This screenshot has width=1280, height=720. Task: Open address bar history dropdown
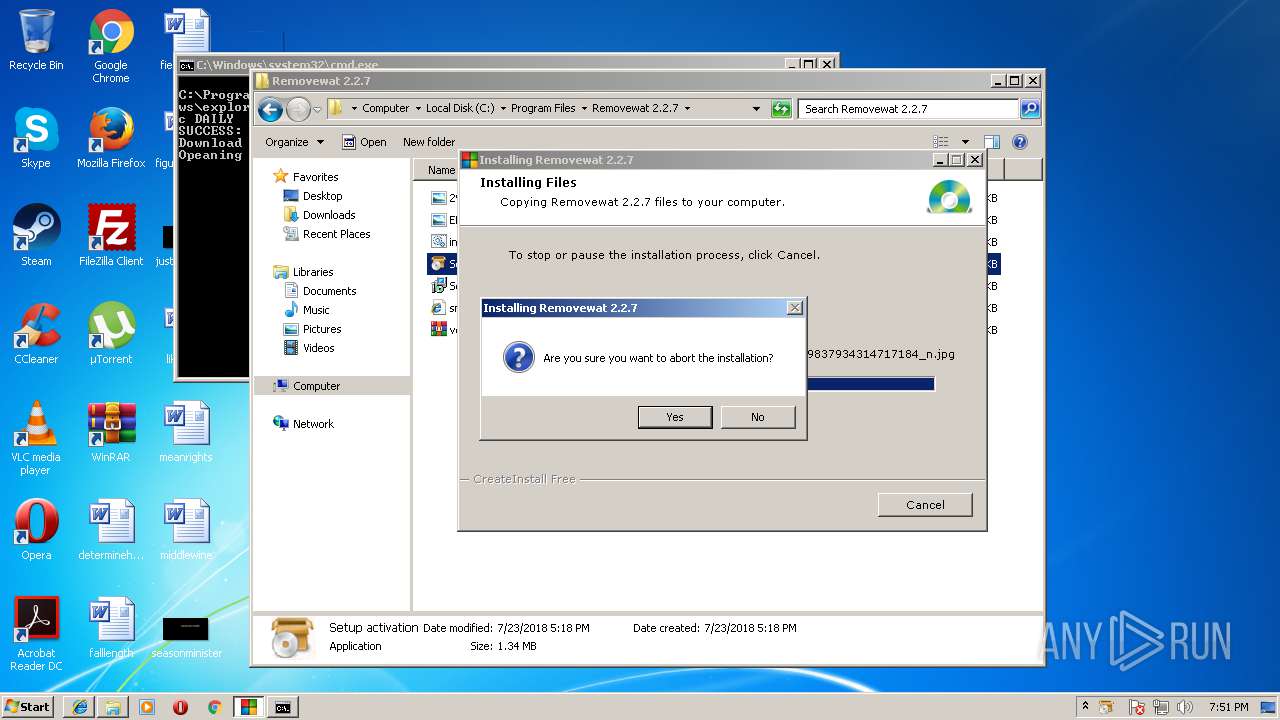pos(756,108)
